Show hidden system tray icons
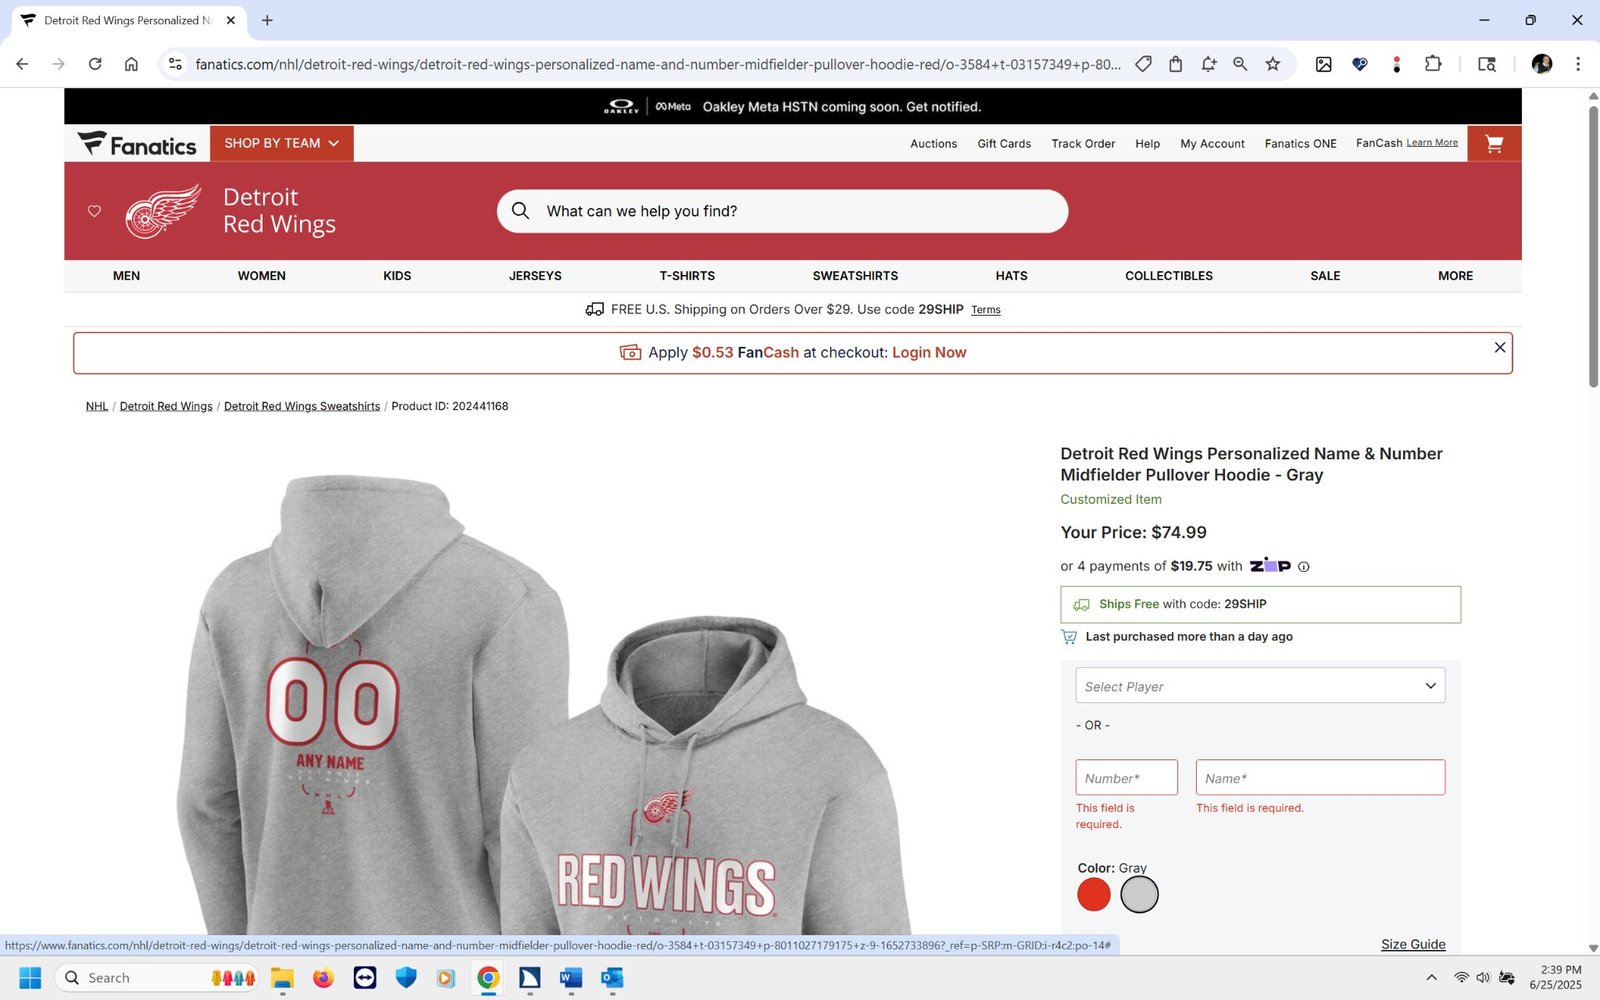The image size is (1600, 1000). coord(1431,977)
